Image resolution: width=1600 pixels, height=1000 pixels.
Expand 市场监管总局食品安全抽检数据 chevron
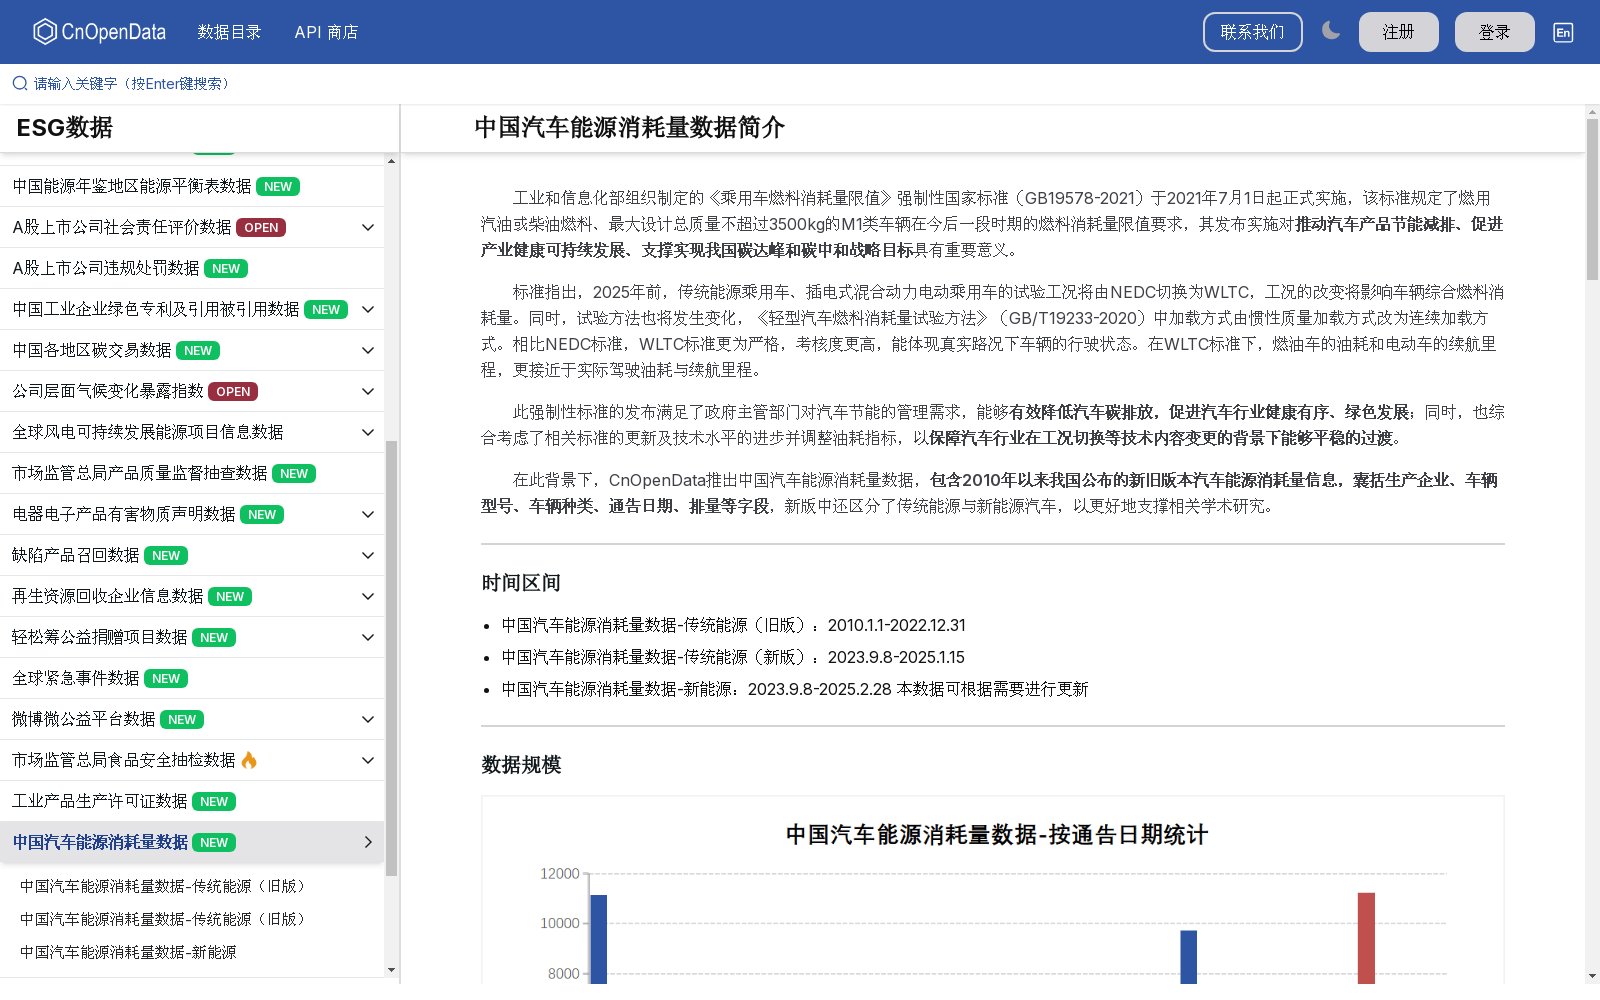368,760
